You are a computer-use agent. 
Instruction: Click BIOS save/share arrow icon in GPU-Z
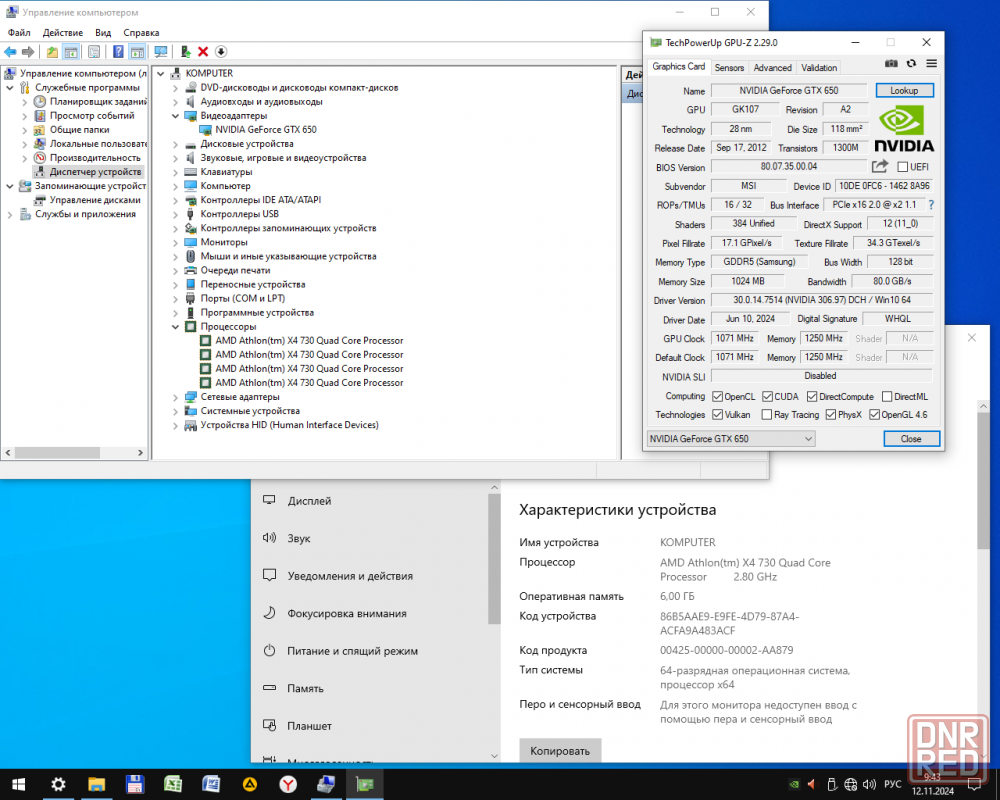[880, 167]
